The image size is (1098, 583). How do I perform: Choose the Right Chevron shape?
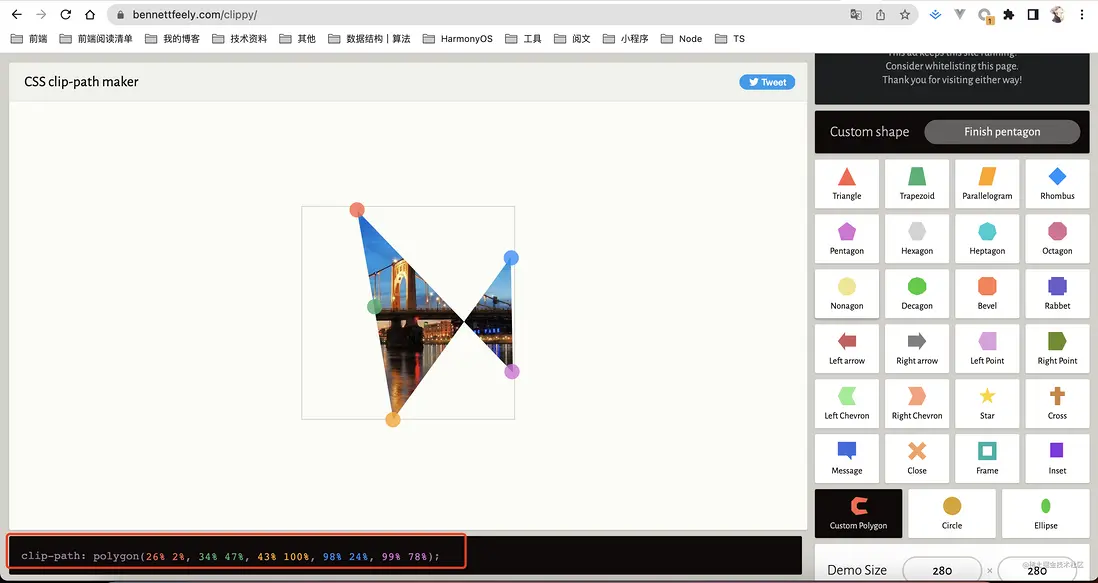click(917, 403)
